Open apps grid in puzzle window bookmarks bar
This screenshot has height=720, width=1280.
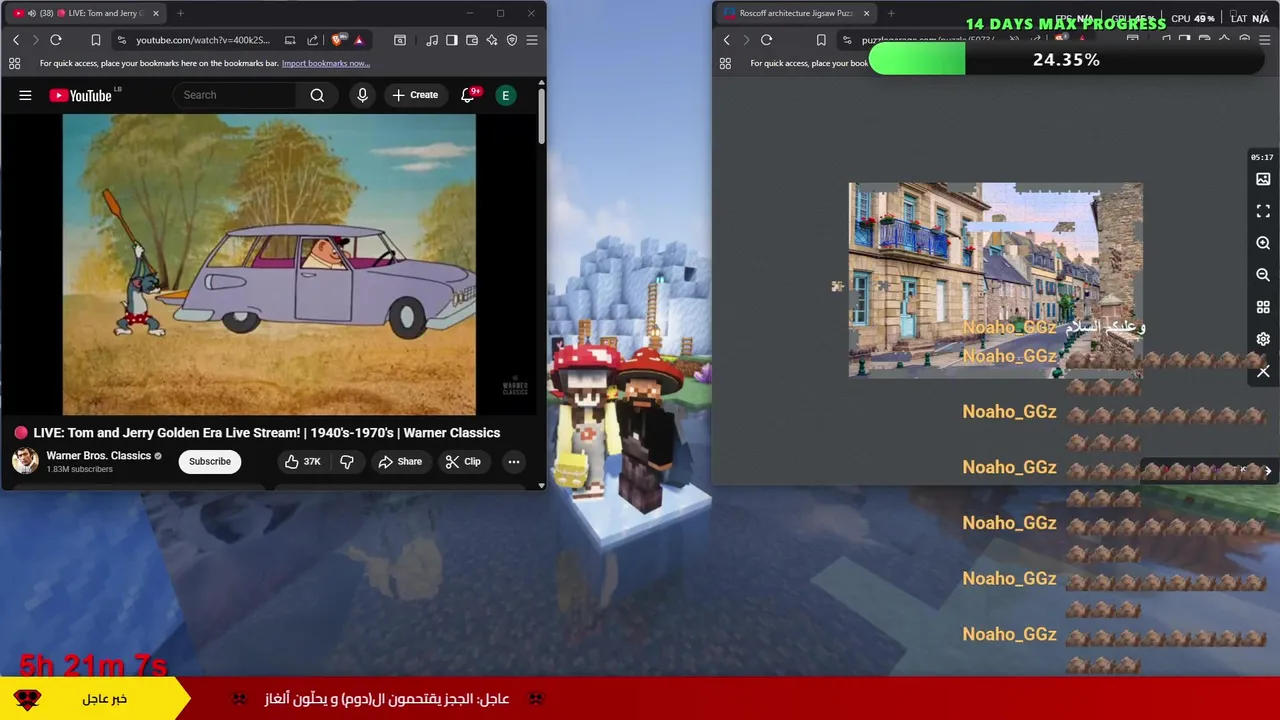tap(725, 63)
